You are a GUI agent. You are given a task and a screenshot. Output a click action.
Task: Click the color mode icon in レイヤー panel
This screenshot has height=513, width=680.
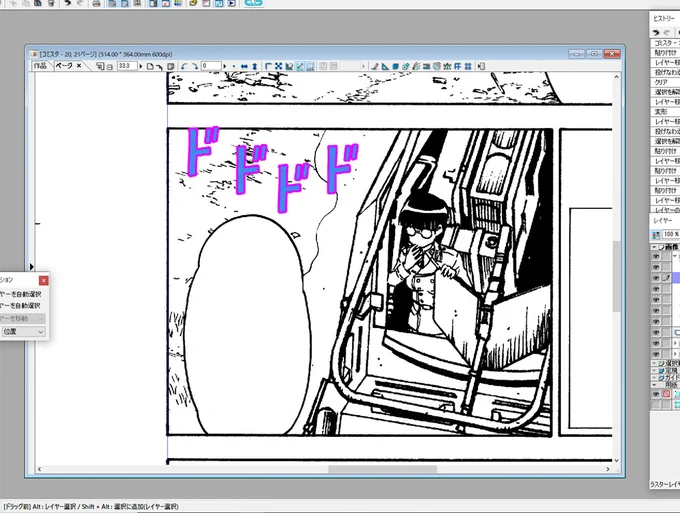click(656, 235)
